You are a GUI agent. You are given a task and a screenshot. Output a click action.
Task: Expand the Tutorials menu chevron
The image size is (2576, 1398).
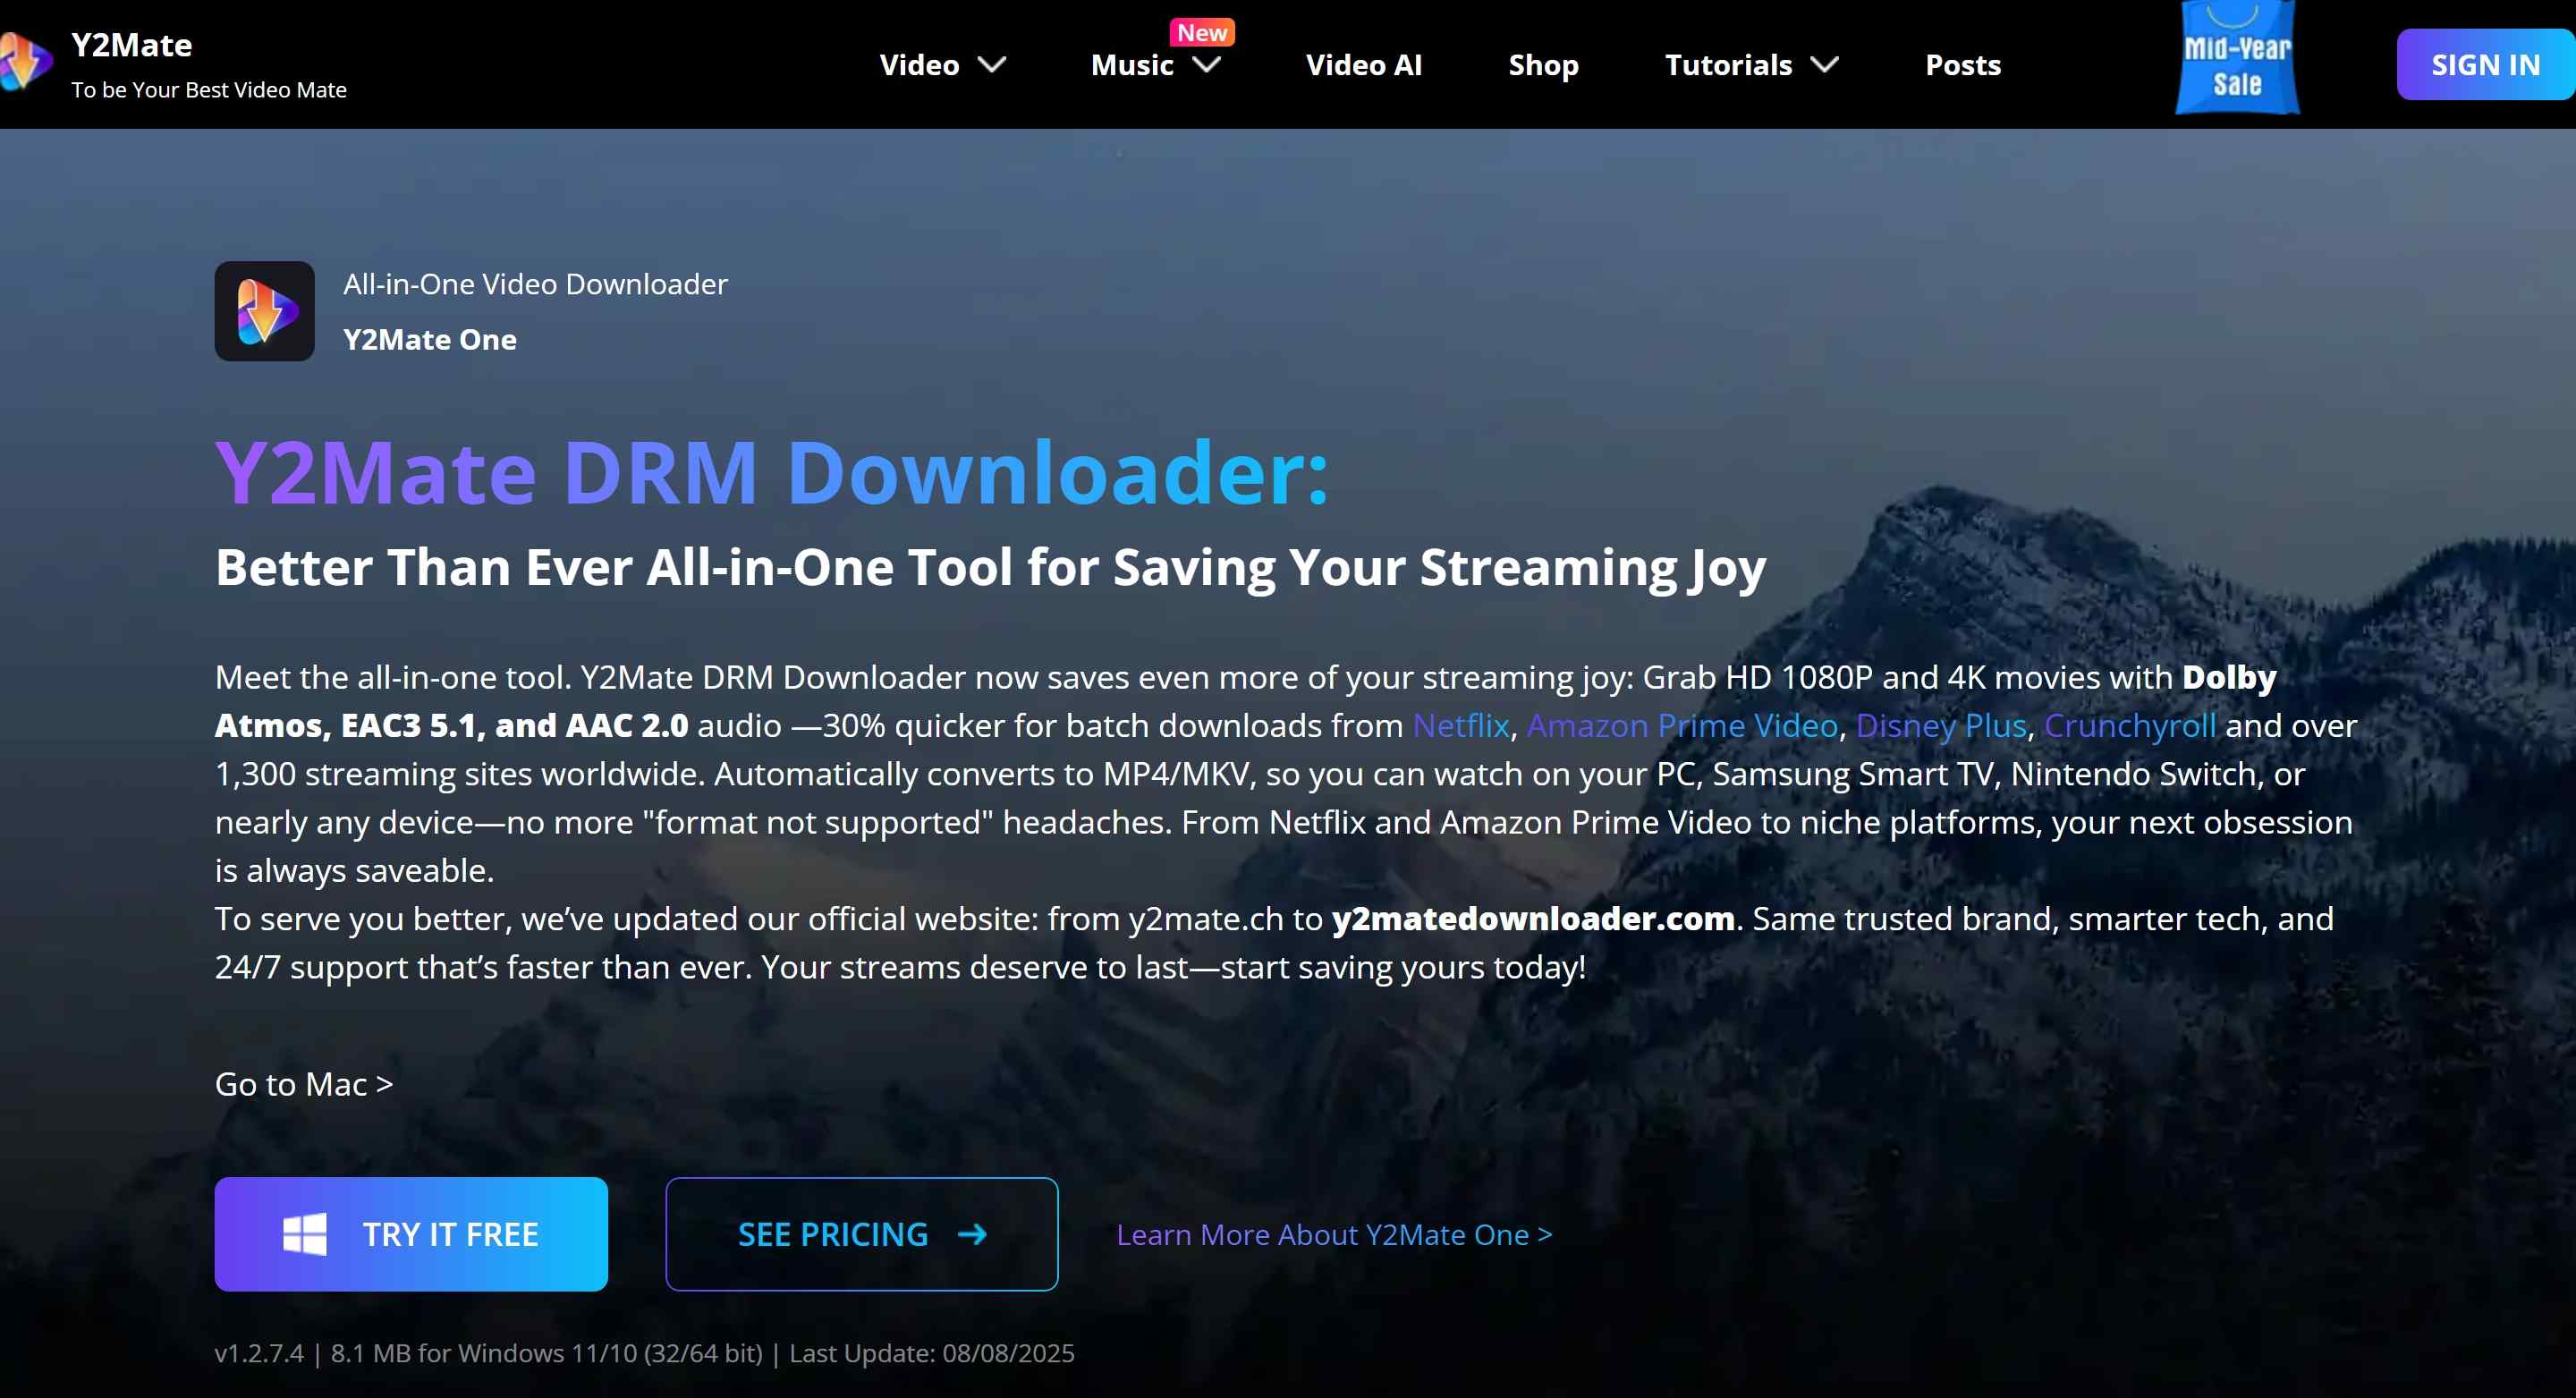(1825, 65)
